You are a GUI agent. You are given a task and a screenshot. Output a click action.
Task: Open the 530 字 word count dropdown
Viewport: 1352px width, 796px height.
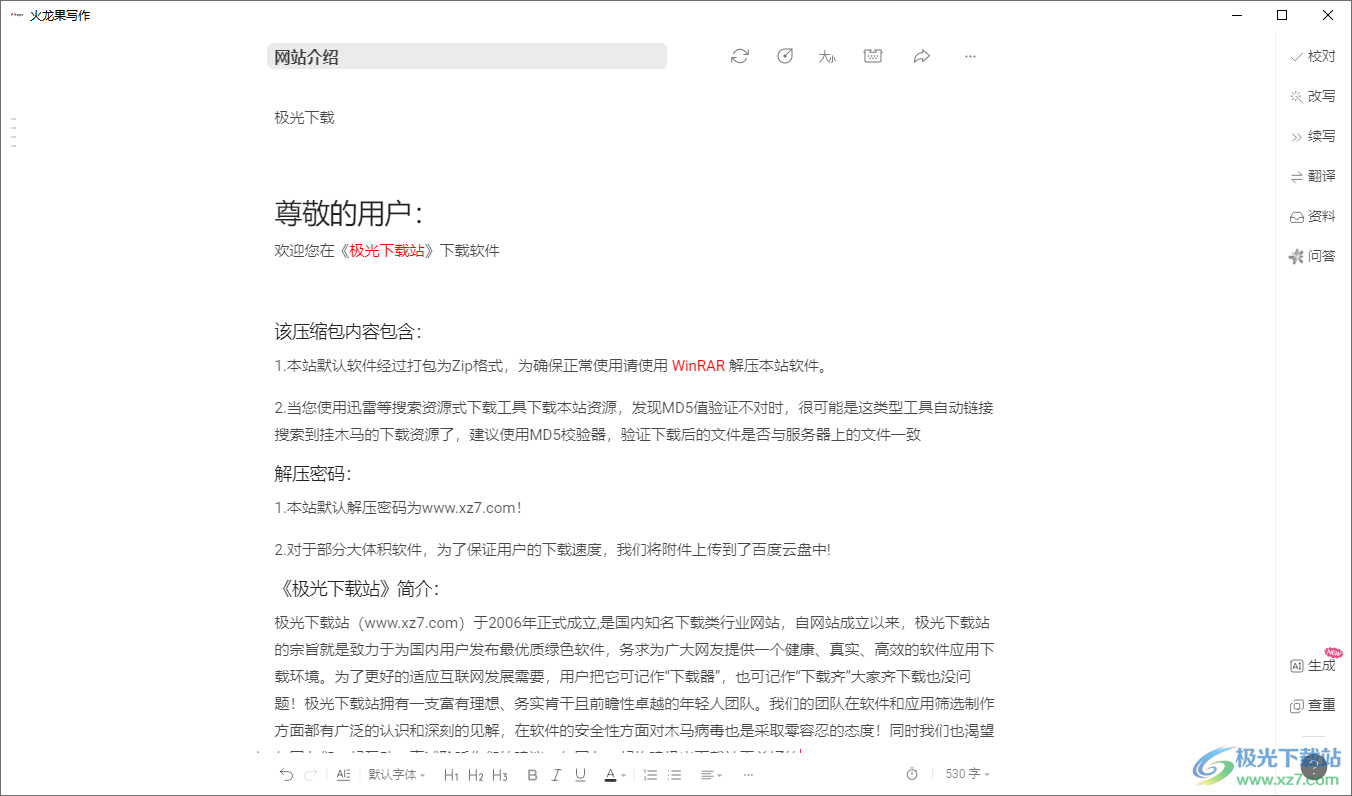967,774
